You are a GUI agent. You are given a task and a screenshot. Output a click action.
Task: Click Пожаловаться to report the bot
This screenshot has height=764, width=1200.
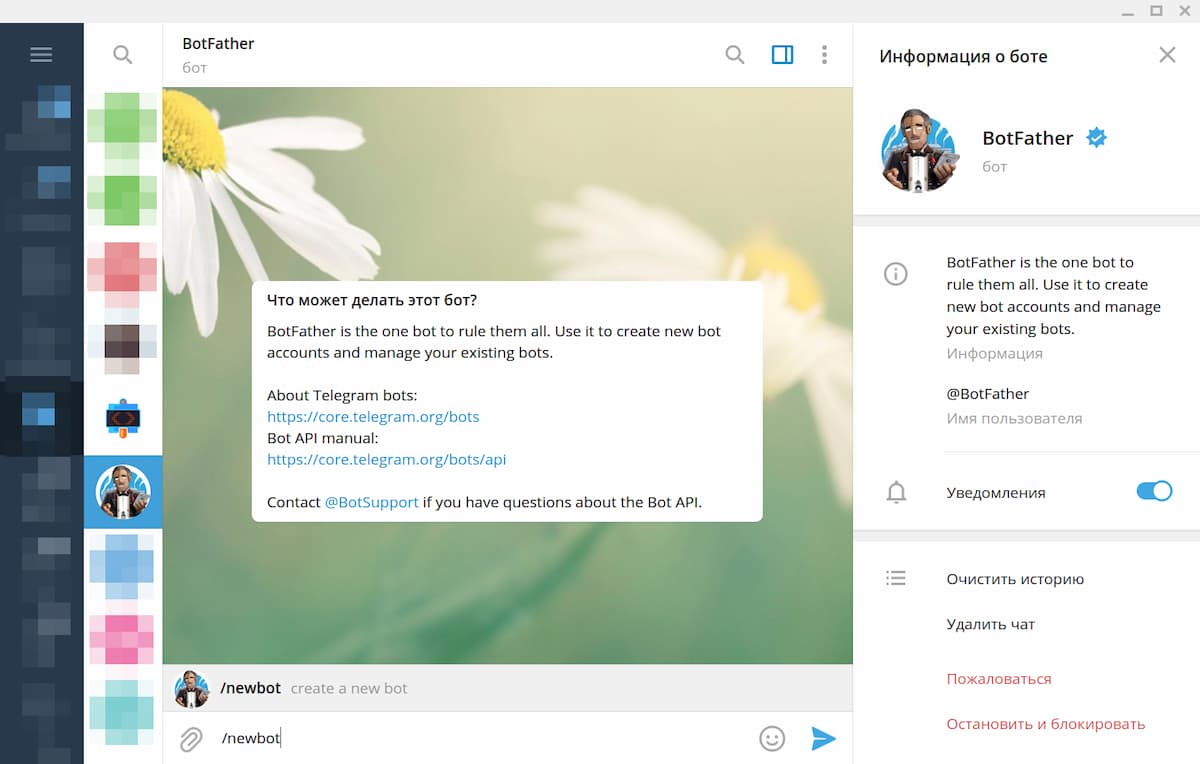[x=999, y=679]
